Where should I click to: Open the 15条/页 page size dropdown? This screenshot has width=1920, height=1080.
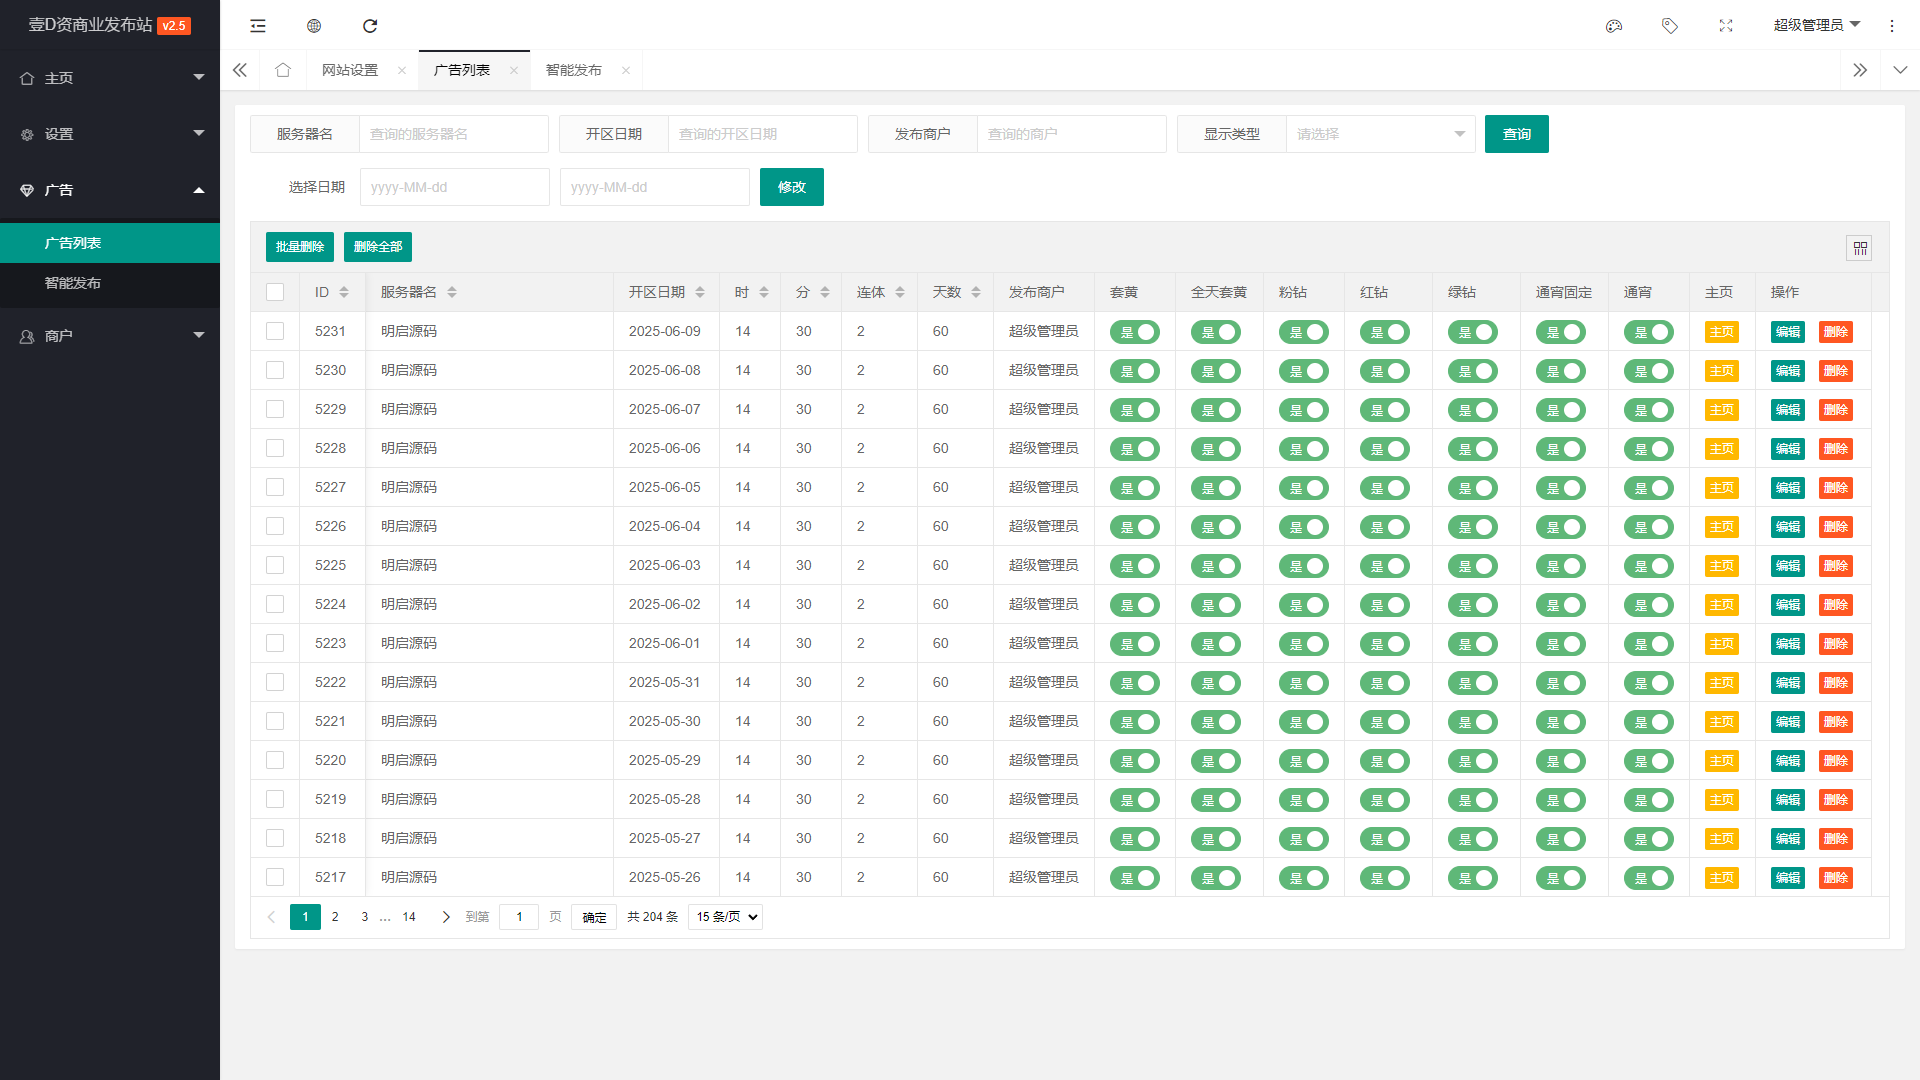(724, 916)
